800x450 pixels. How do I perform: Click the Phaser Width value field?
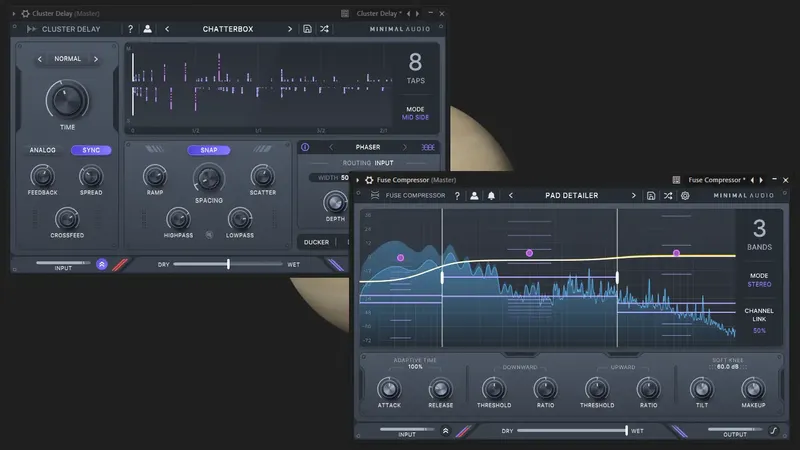point(330,178)
